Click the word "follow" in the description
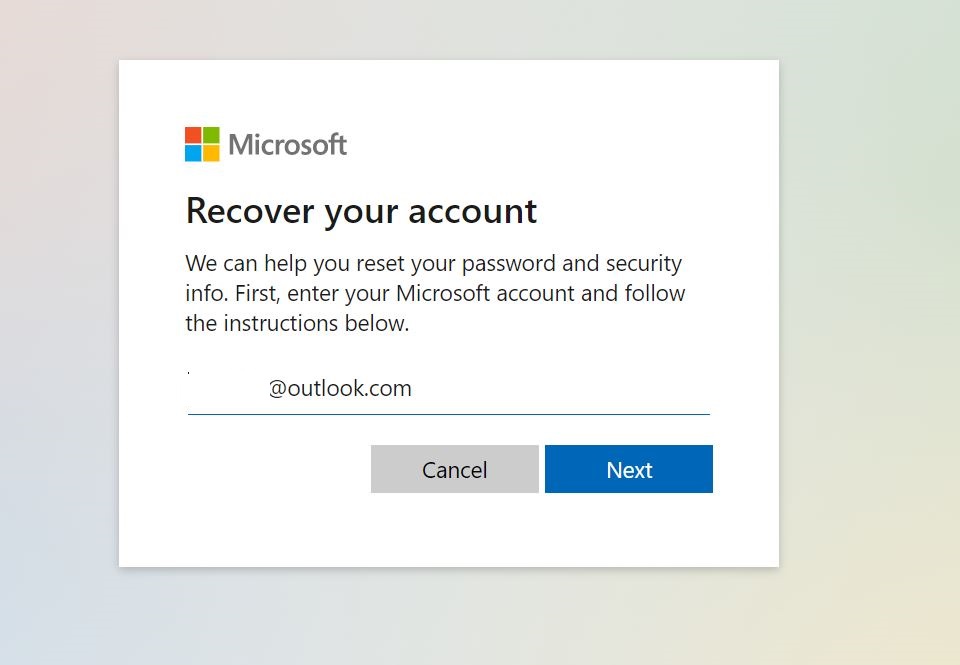The image size is (960, 665). point(654,293)
